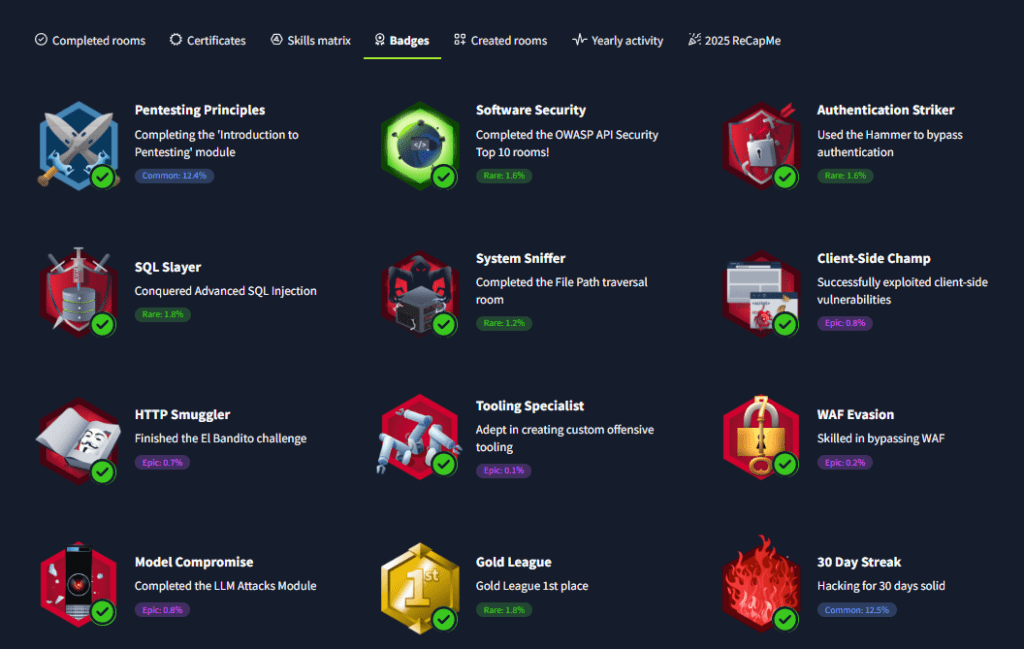Open the Client-Side Champ browser window badge
The height and width of the screenshot is (649, 1024).
tap(761, 293)
